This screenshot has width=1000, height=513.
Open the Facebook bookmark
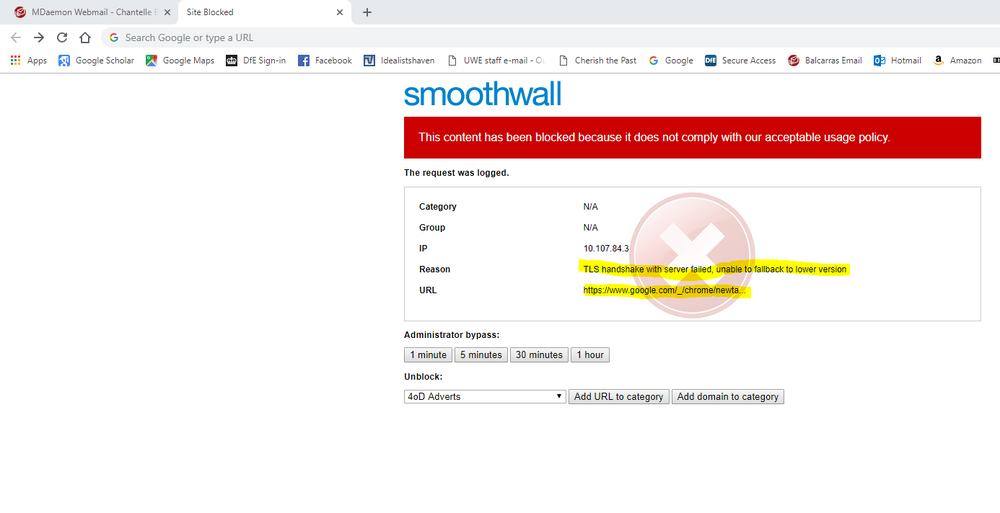point(325,61)
